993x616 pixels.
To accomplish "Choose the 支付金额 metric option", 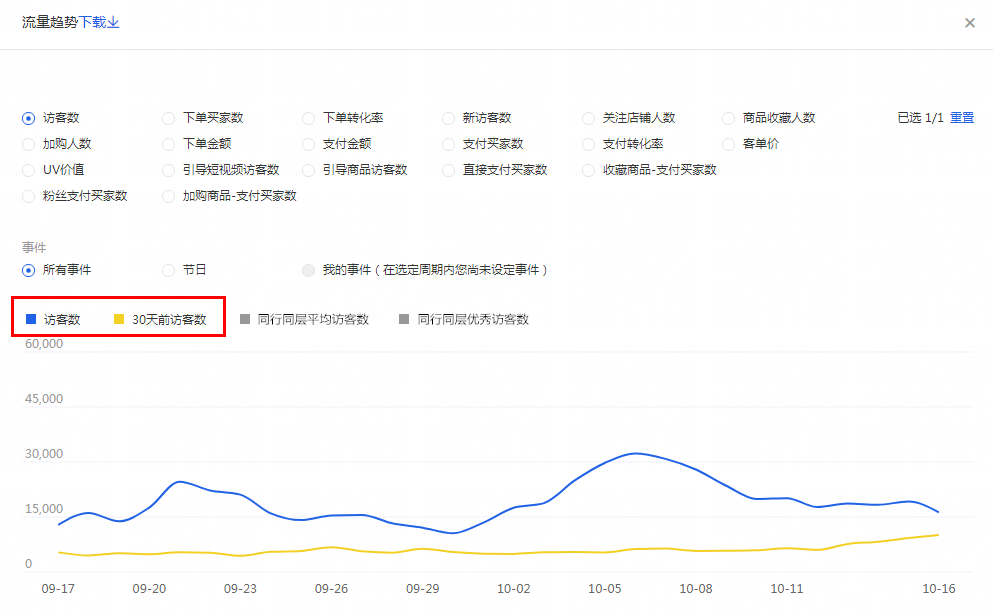I will coord(309,144).
